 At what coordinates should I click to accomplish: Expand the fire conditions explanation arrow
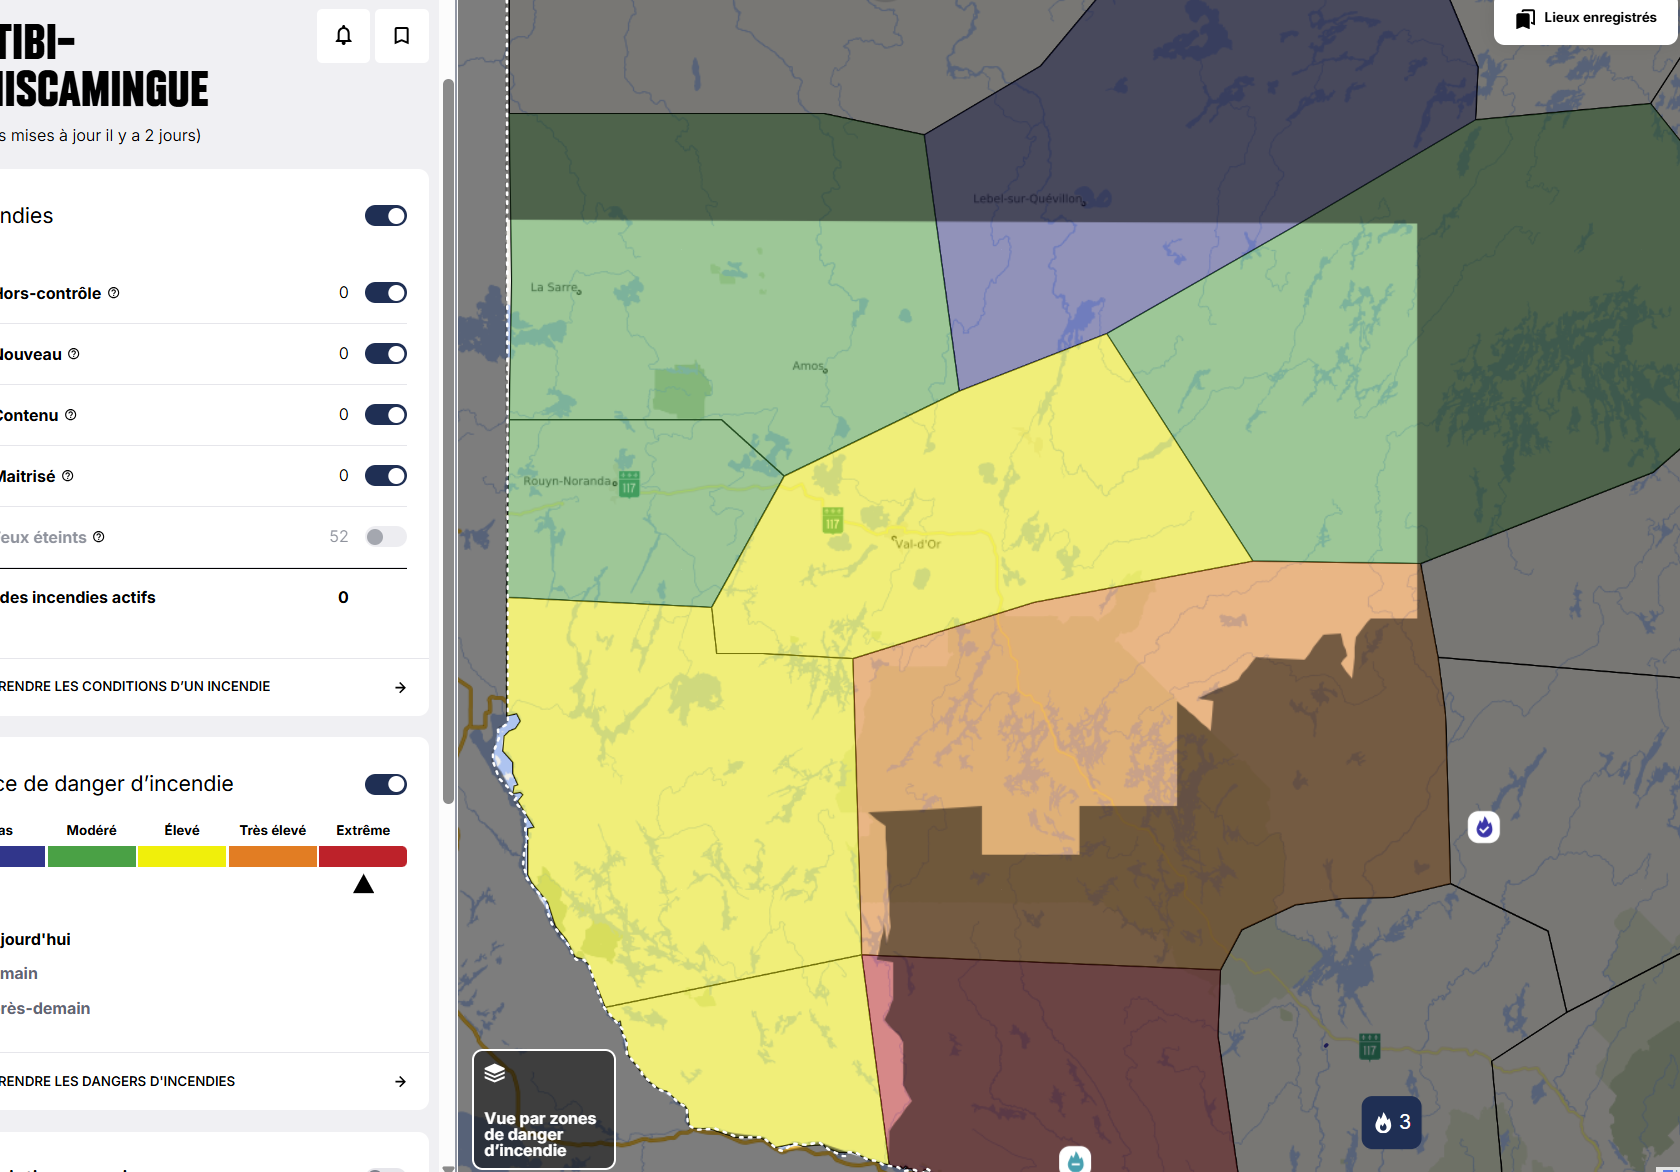pyautogui.click(x=400, y=687)
